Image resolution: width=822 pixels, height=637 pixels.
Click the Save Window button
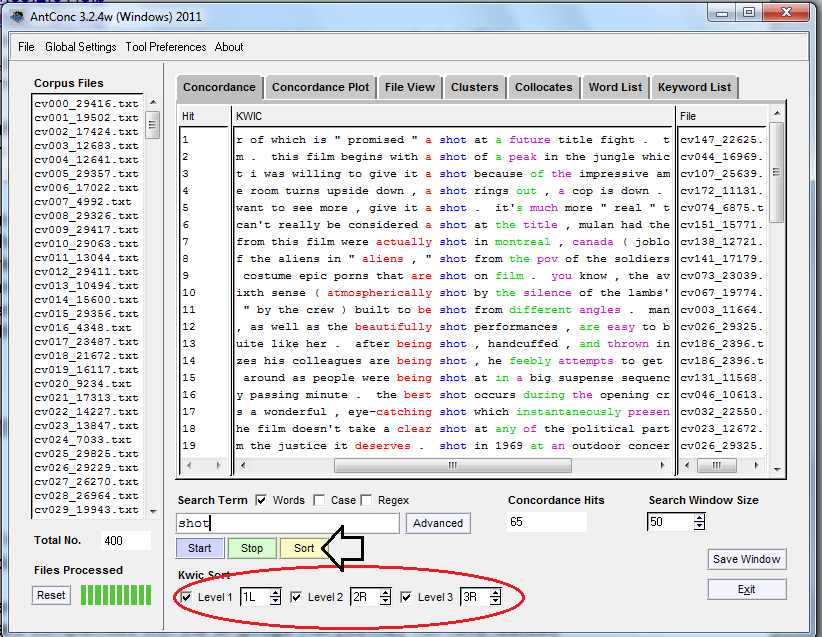point(746,559)
